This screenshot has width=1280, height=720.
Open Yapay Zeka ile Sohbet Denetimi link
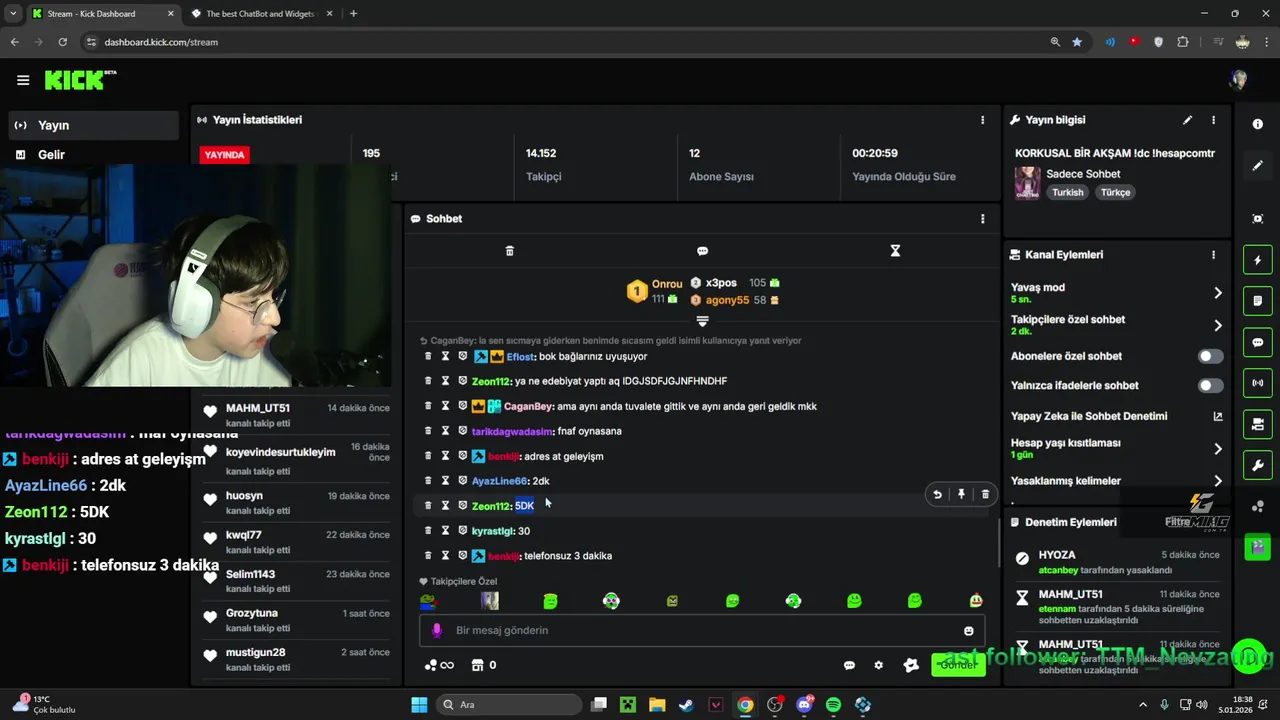tap(1217, 416)
